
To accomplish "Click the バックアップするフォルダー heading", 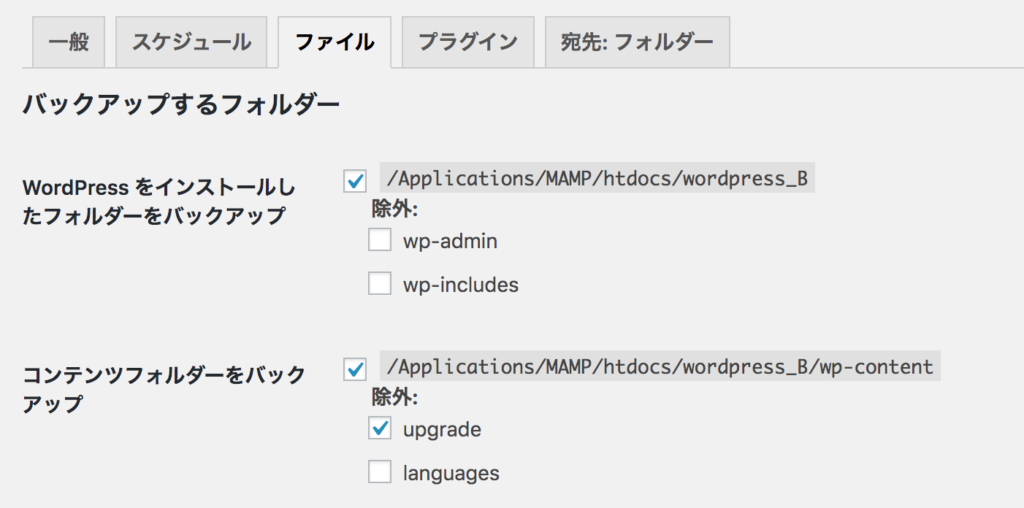I will [181, 105].
